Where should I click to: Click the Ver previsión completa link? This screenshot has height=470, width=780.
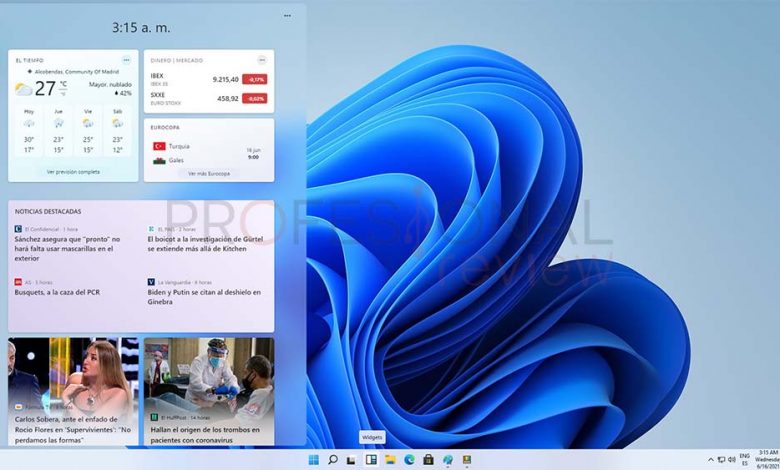(73, 172)
